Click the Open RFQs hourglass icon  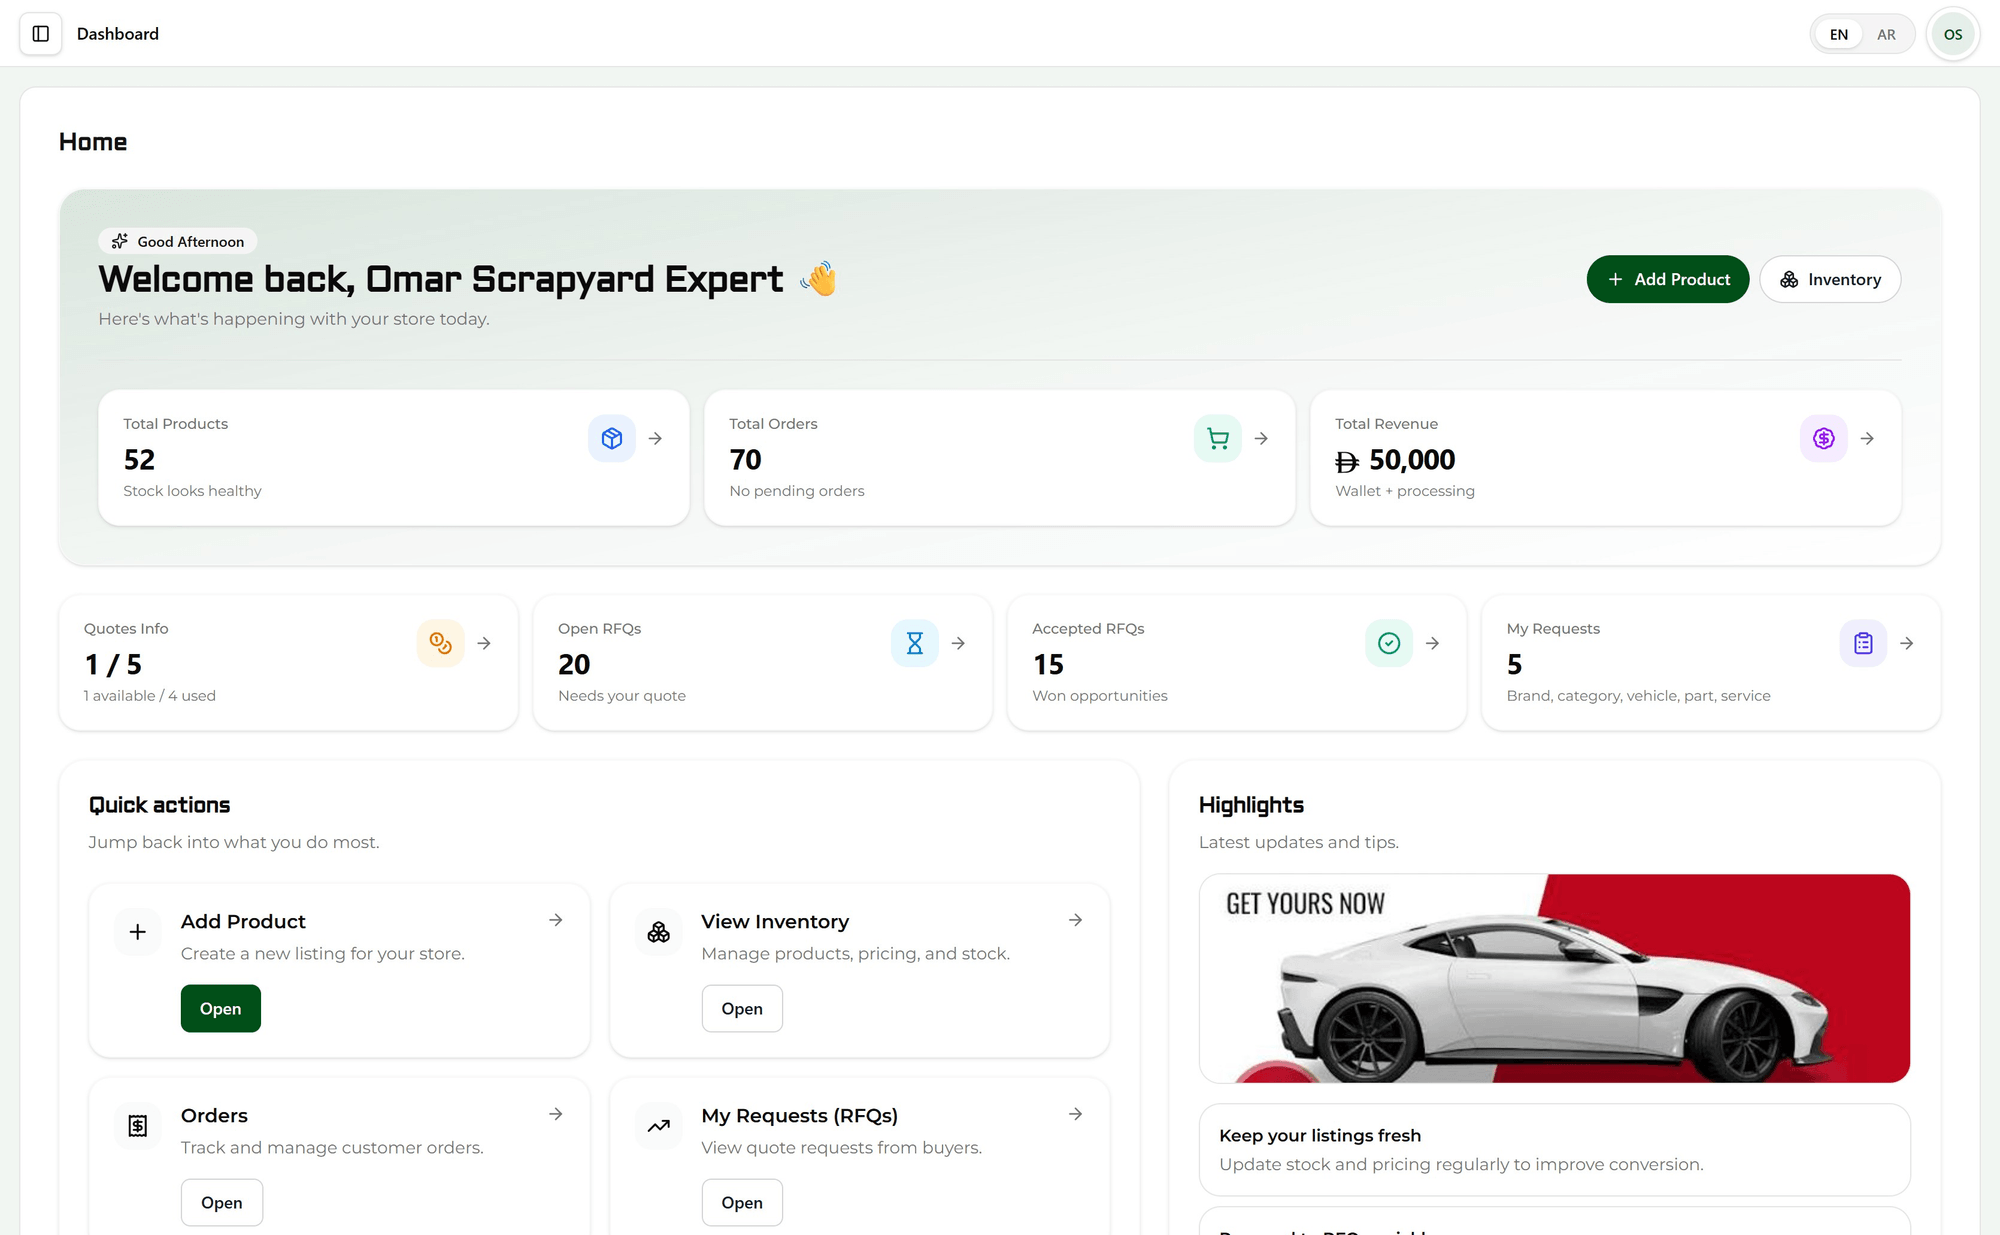click(915, 643)
